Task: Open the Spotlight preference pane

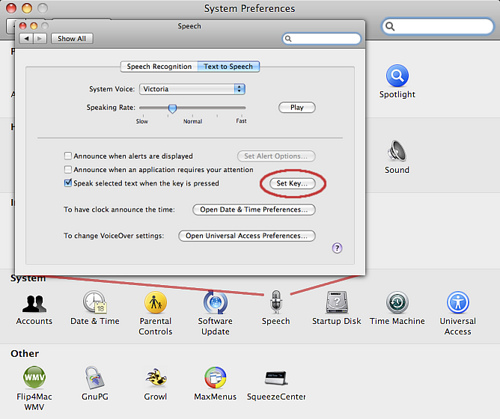Action: coord(397,81)
